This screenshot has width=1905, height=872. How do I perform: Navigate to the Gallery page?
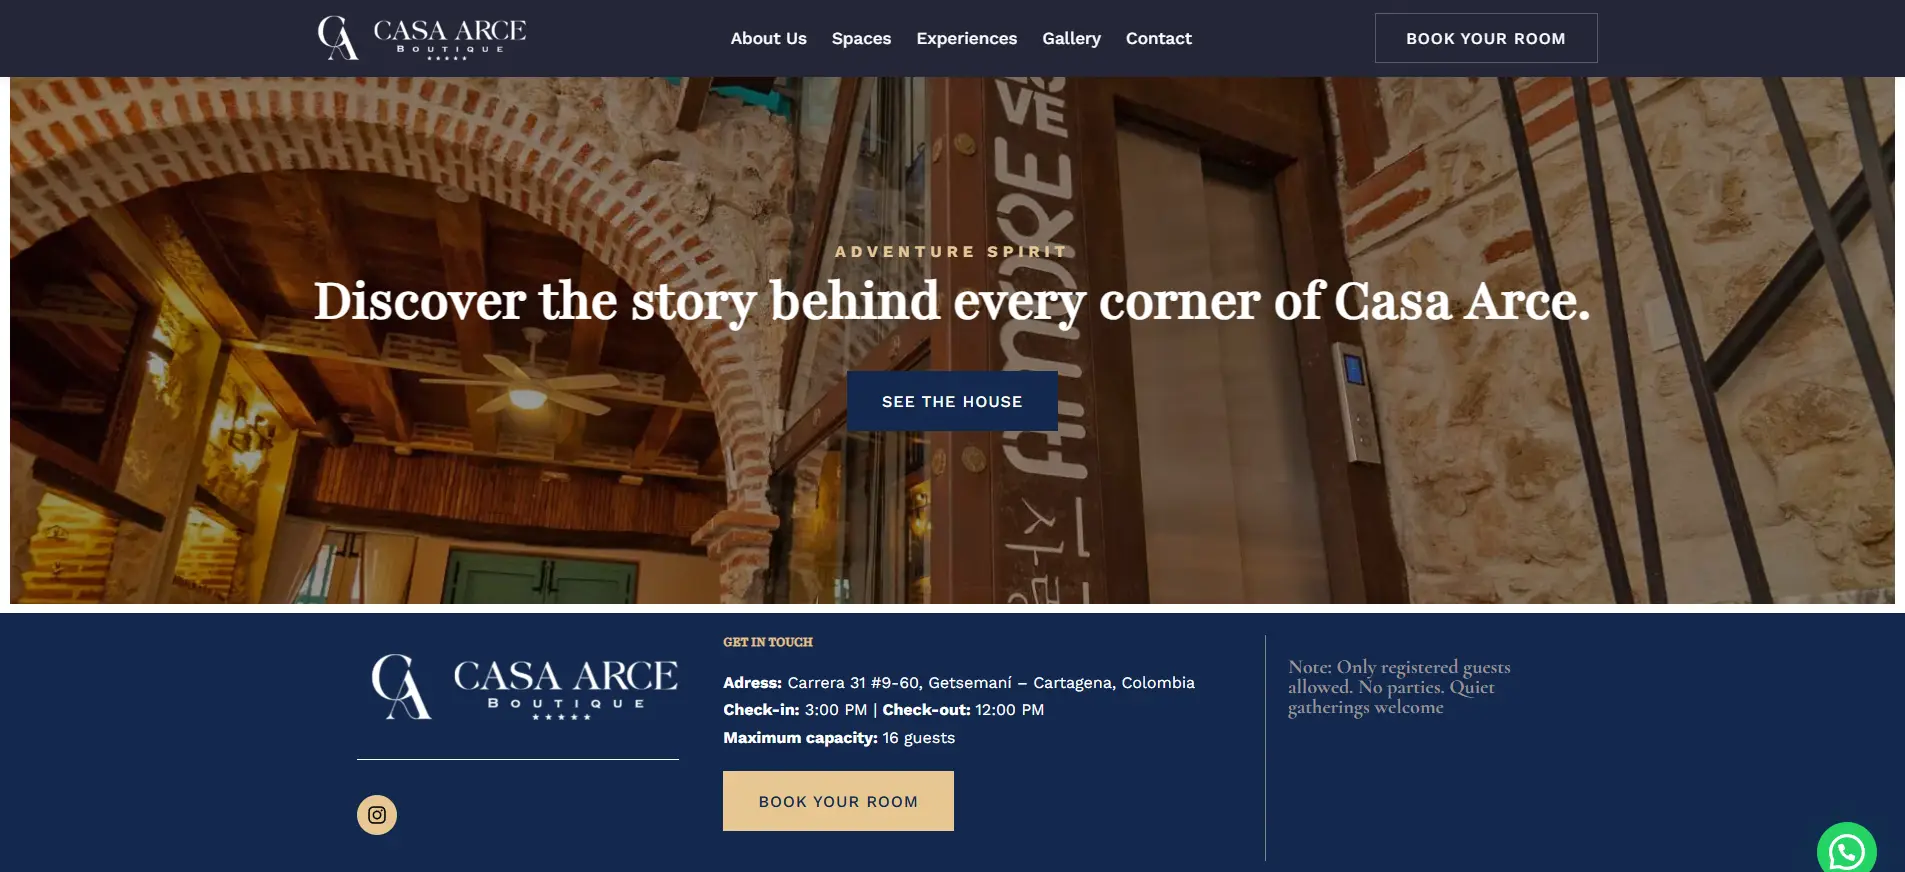(1071, 38)
